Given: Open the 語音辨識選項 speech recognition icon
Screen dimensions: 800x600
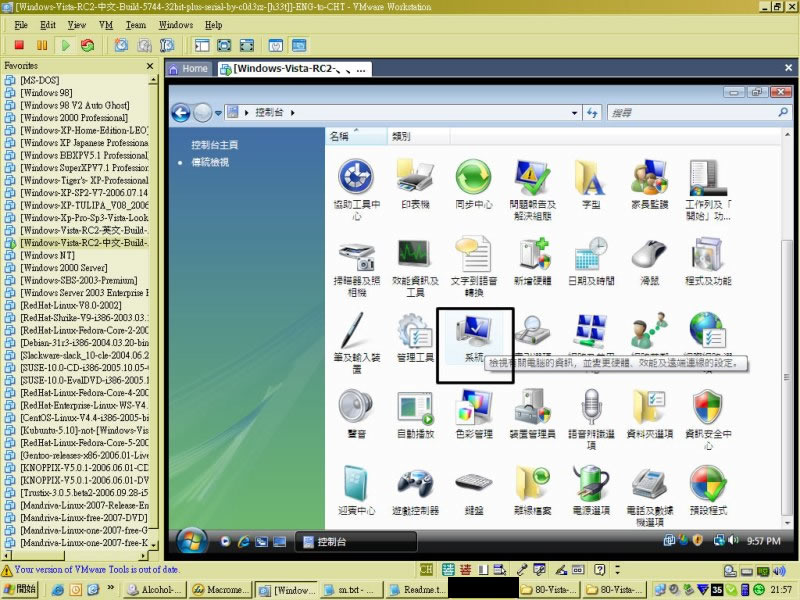Looking at the screenshot, I should tap(591, 419).
